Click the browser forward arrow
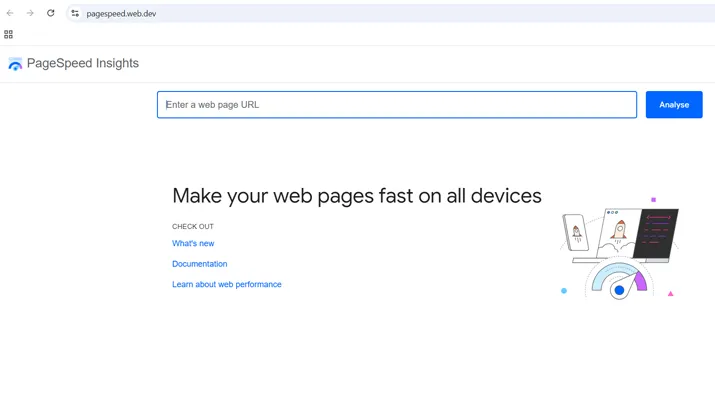 30,13
